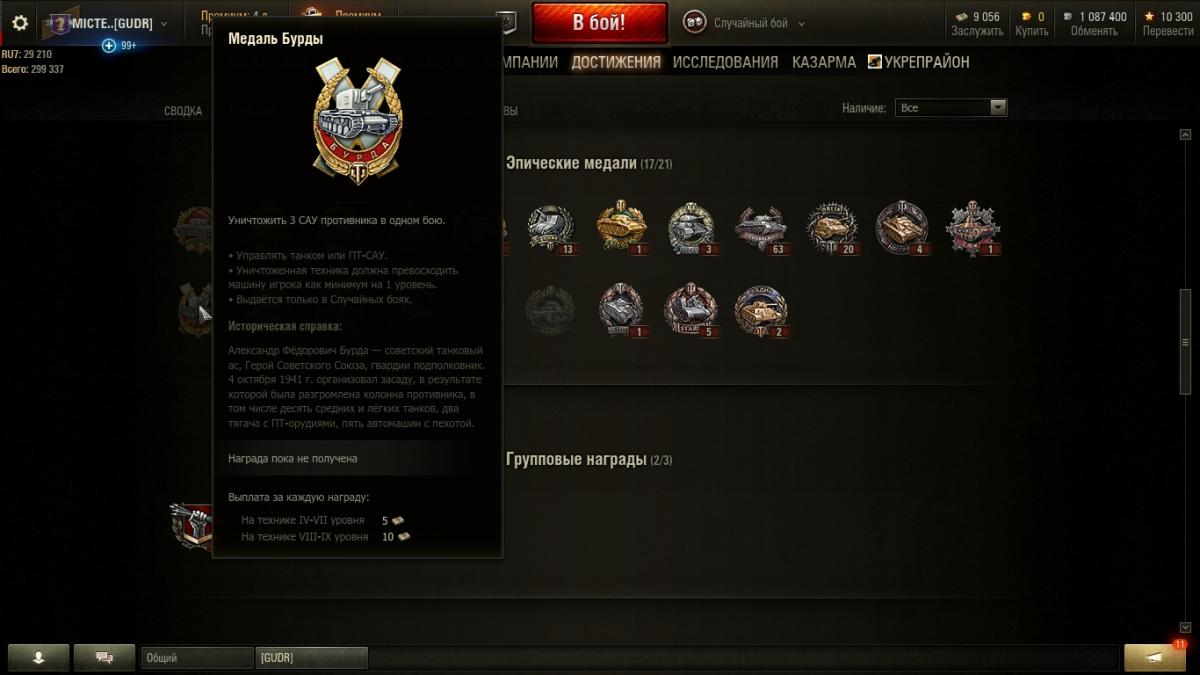Click the red В бой! button
The height and width of the screenshot is (675, 1200).
[599, 23]
